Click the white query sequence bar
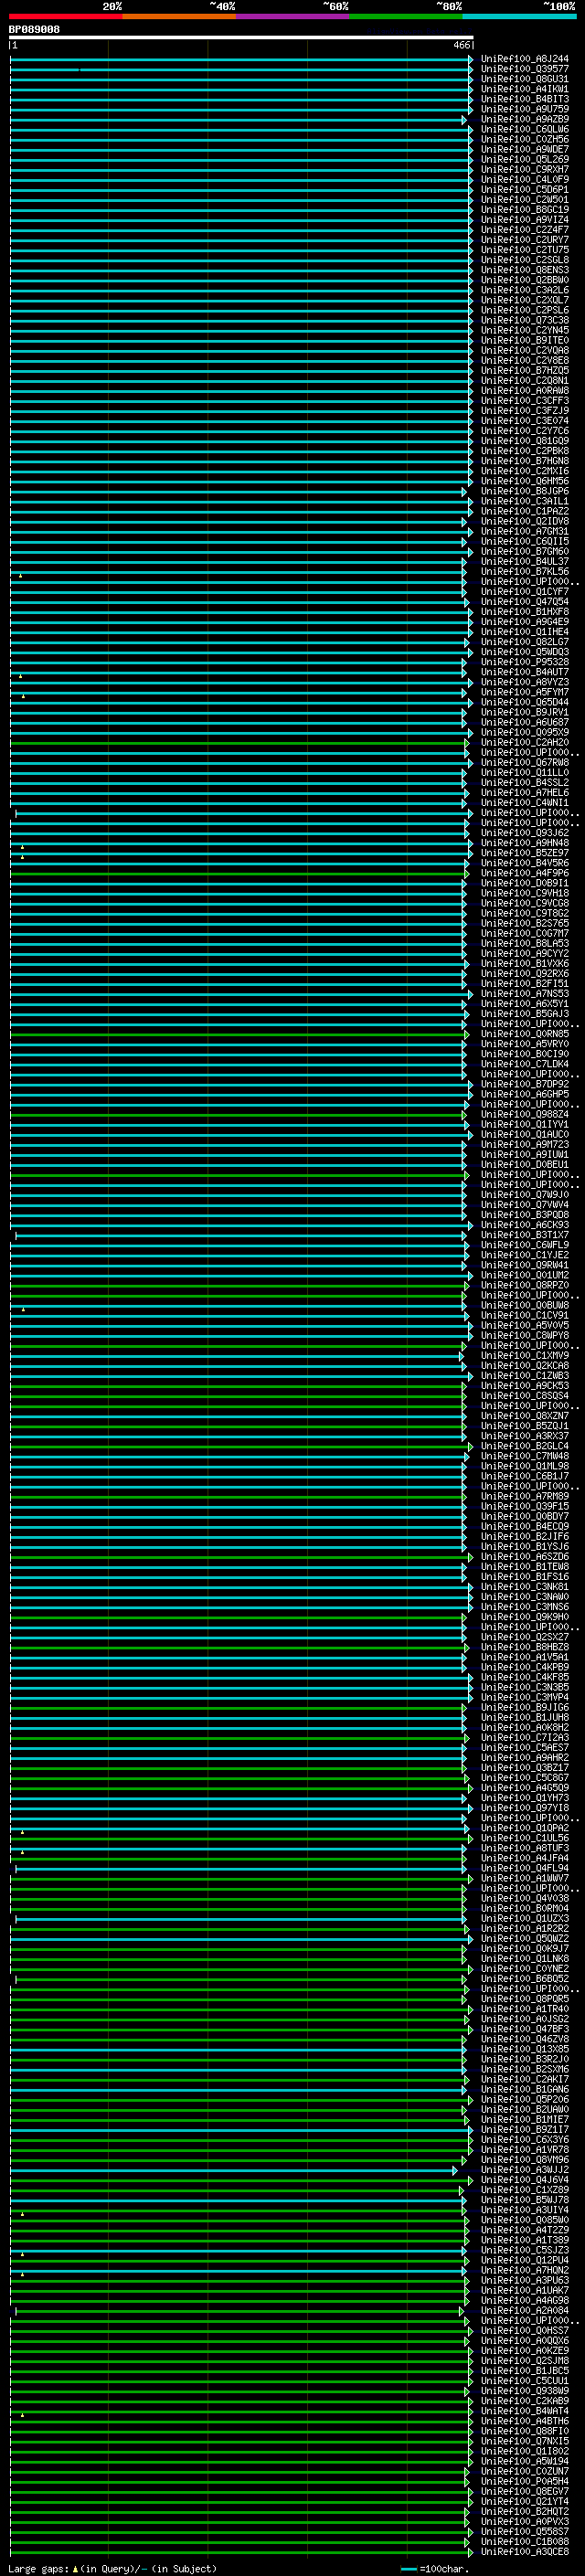585x2576 pixels. click(241, 38)
